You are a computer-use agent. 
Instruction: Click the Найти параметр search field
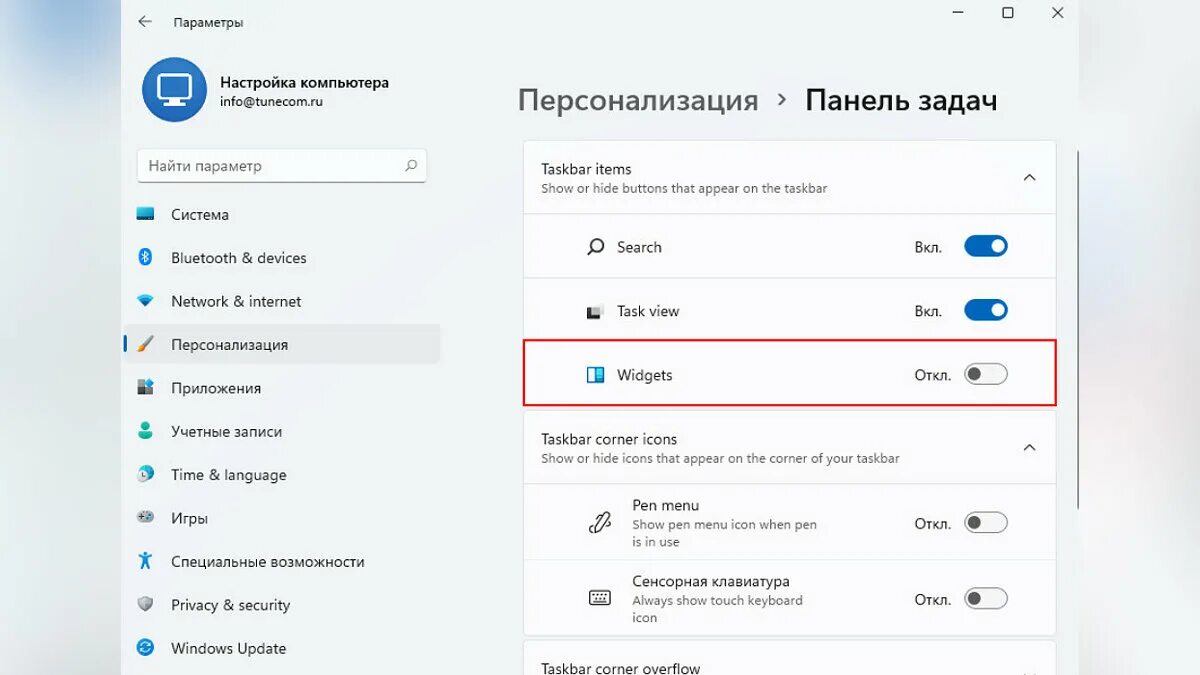[x=282, y=166]
